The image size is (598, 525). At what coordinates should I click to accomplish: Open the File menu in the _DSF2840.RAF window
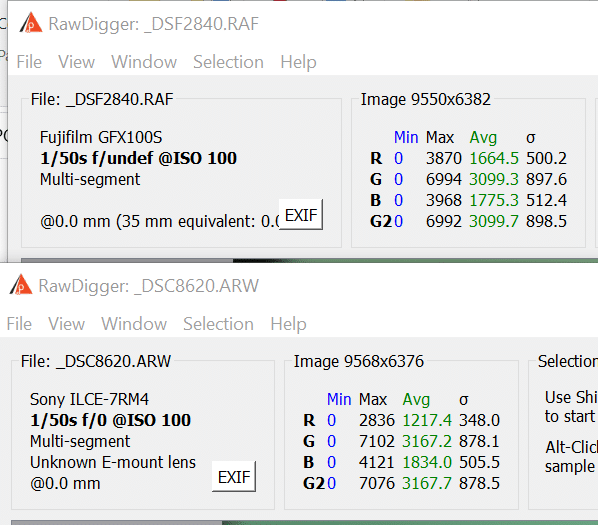tap(29, 62)
